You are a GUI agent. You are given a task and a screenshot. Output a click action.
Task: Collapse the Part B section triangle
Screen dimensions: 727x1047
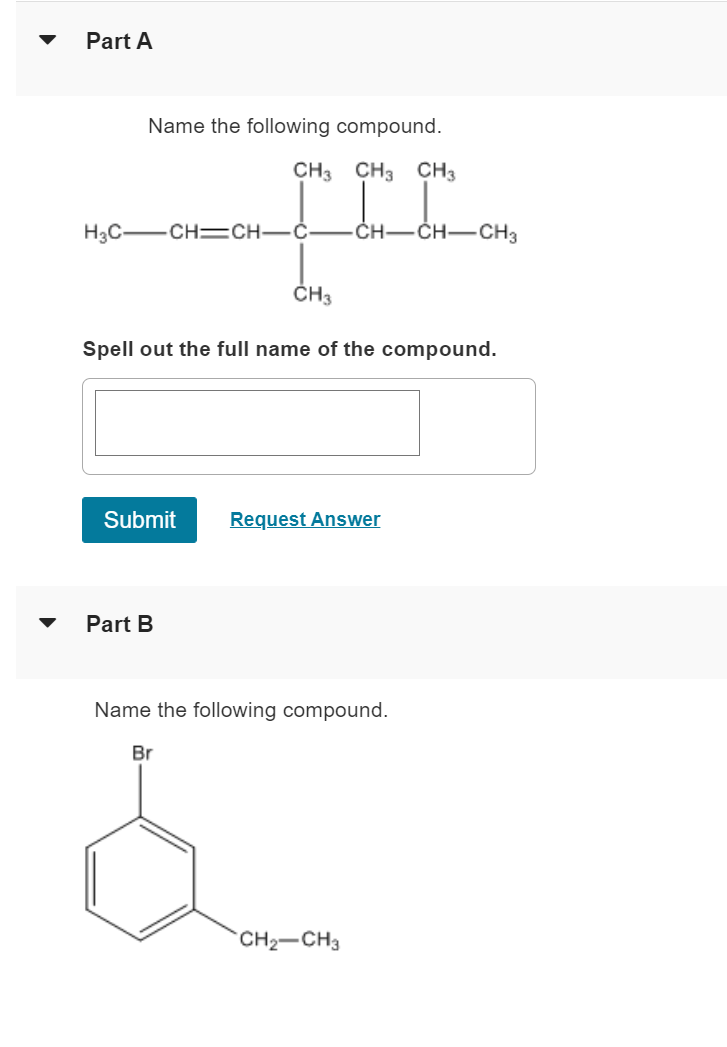(47, 623)
